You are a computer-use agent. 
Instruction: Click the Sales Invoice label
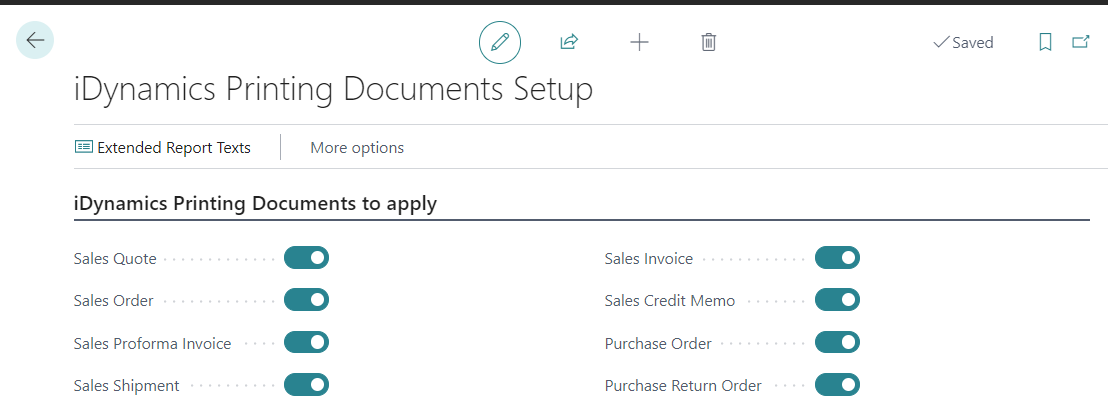649,259
